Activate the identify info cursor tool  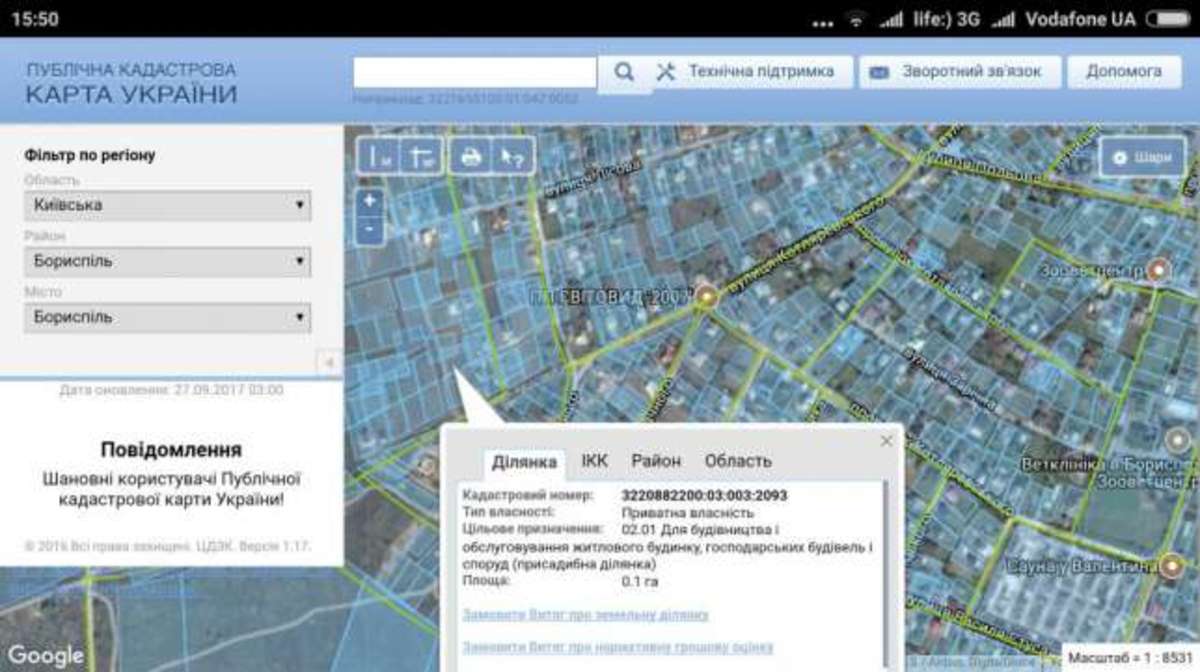click(512, 156)
